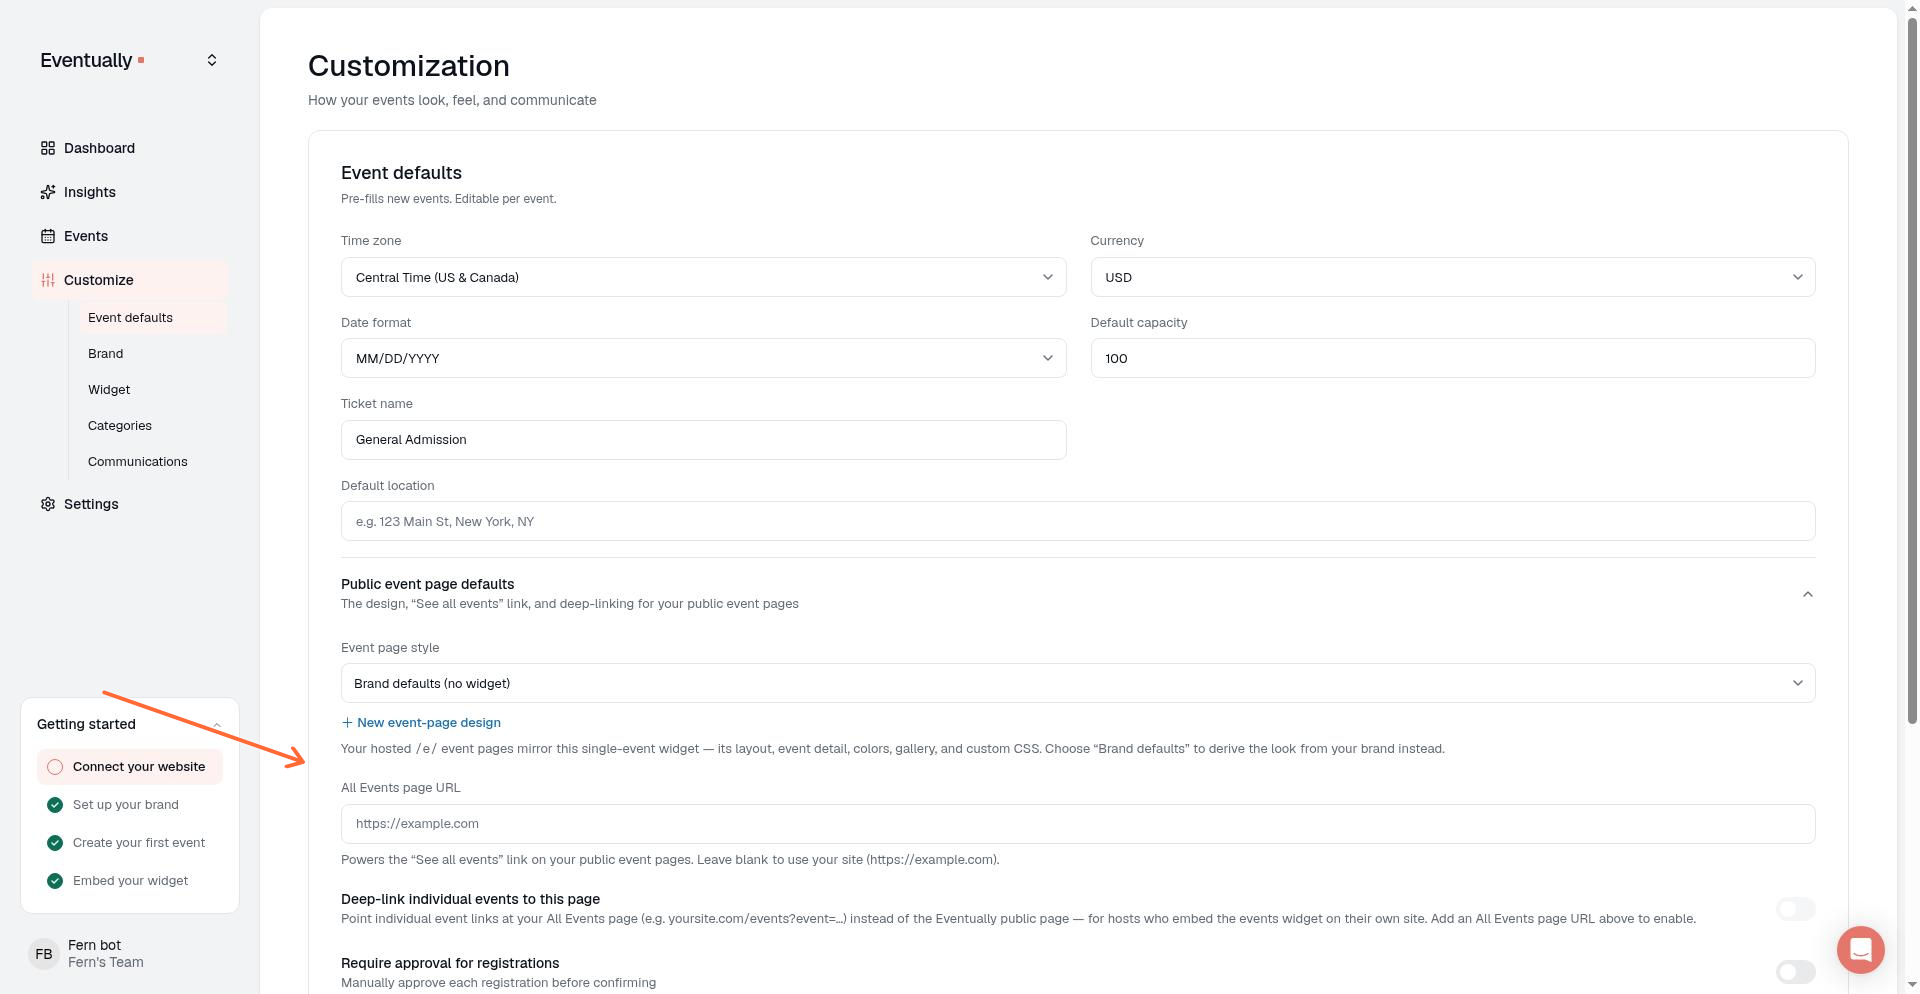This screenshot has height=994, width=1920.
Task: Click the Default capacity field
Action: click(1452, 358)
